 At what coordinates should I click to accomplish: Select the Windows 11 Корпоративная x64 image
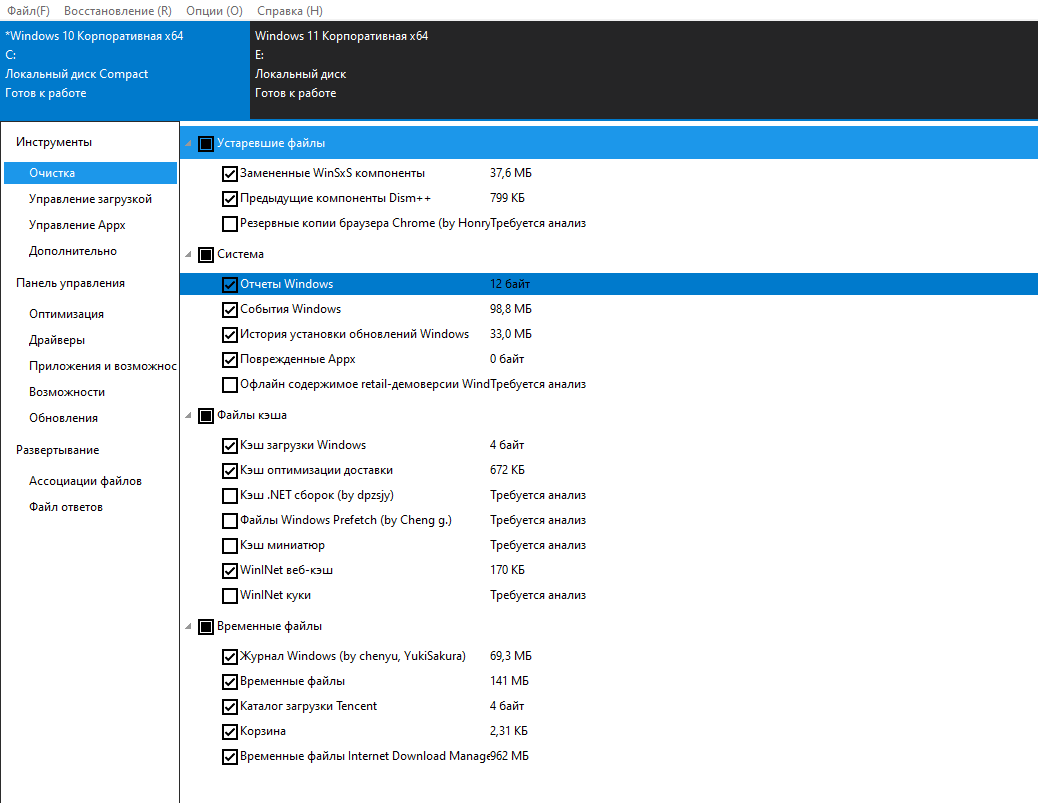pos(341,36)
